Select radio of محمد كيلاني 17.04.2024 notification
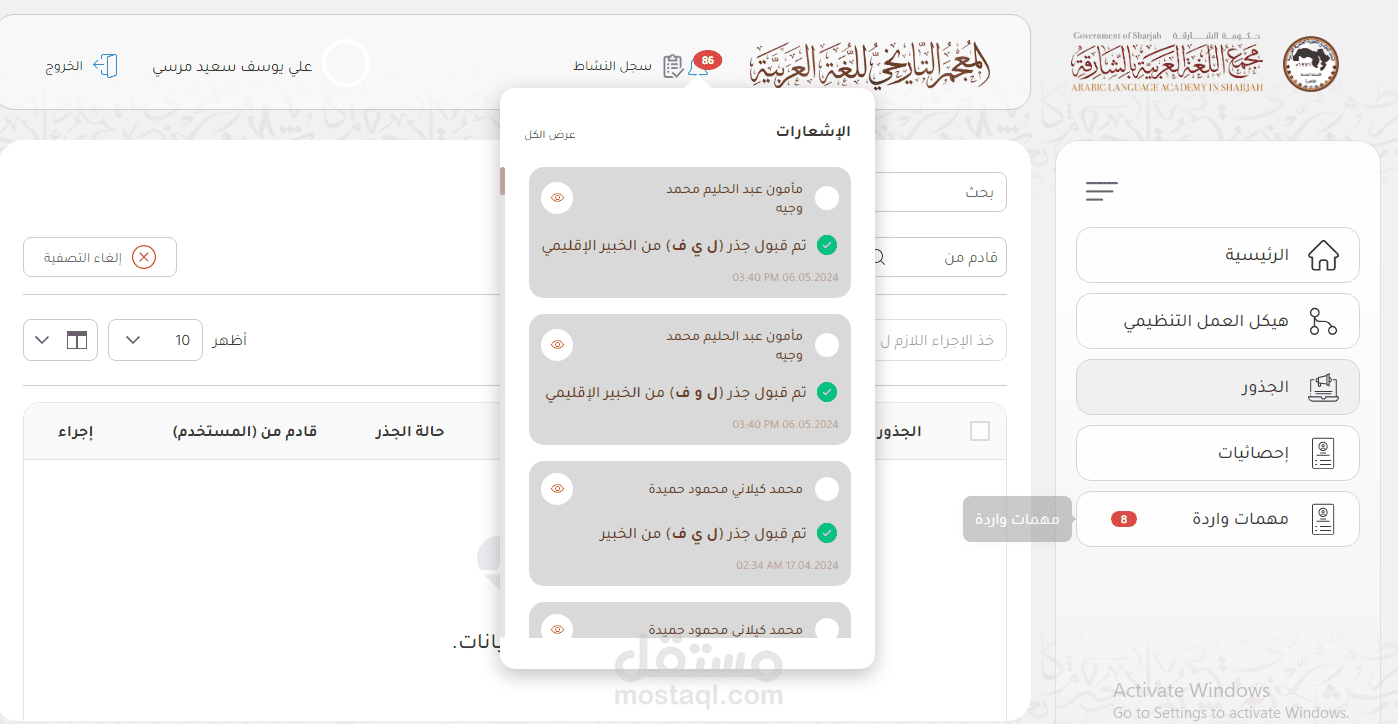Viewport: 1398px width, 724px height. 827,489
